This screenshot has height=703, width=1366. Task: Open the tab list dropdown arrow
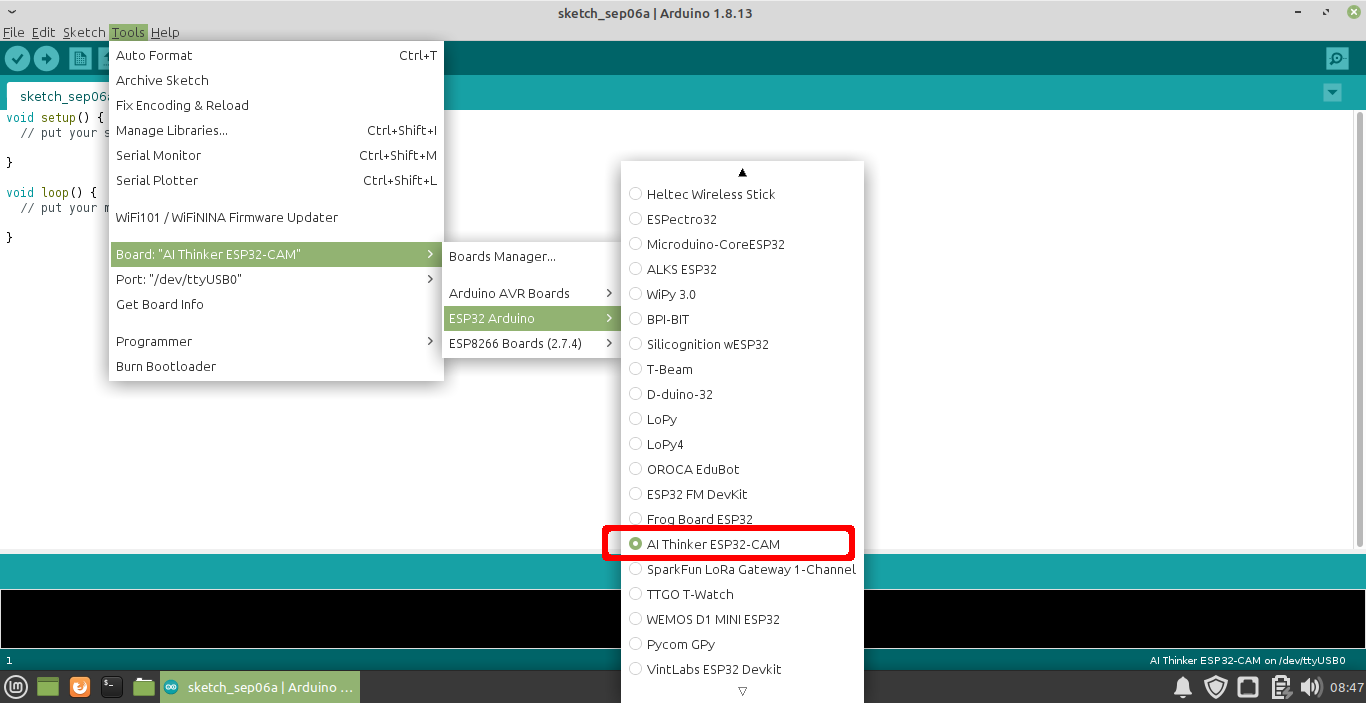[x=1332, y=91]
